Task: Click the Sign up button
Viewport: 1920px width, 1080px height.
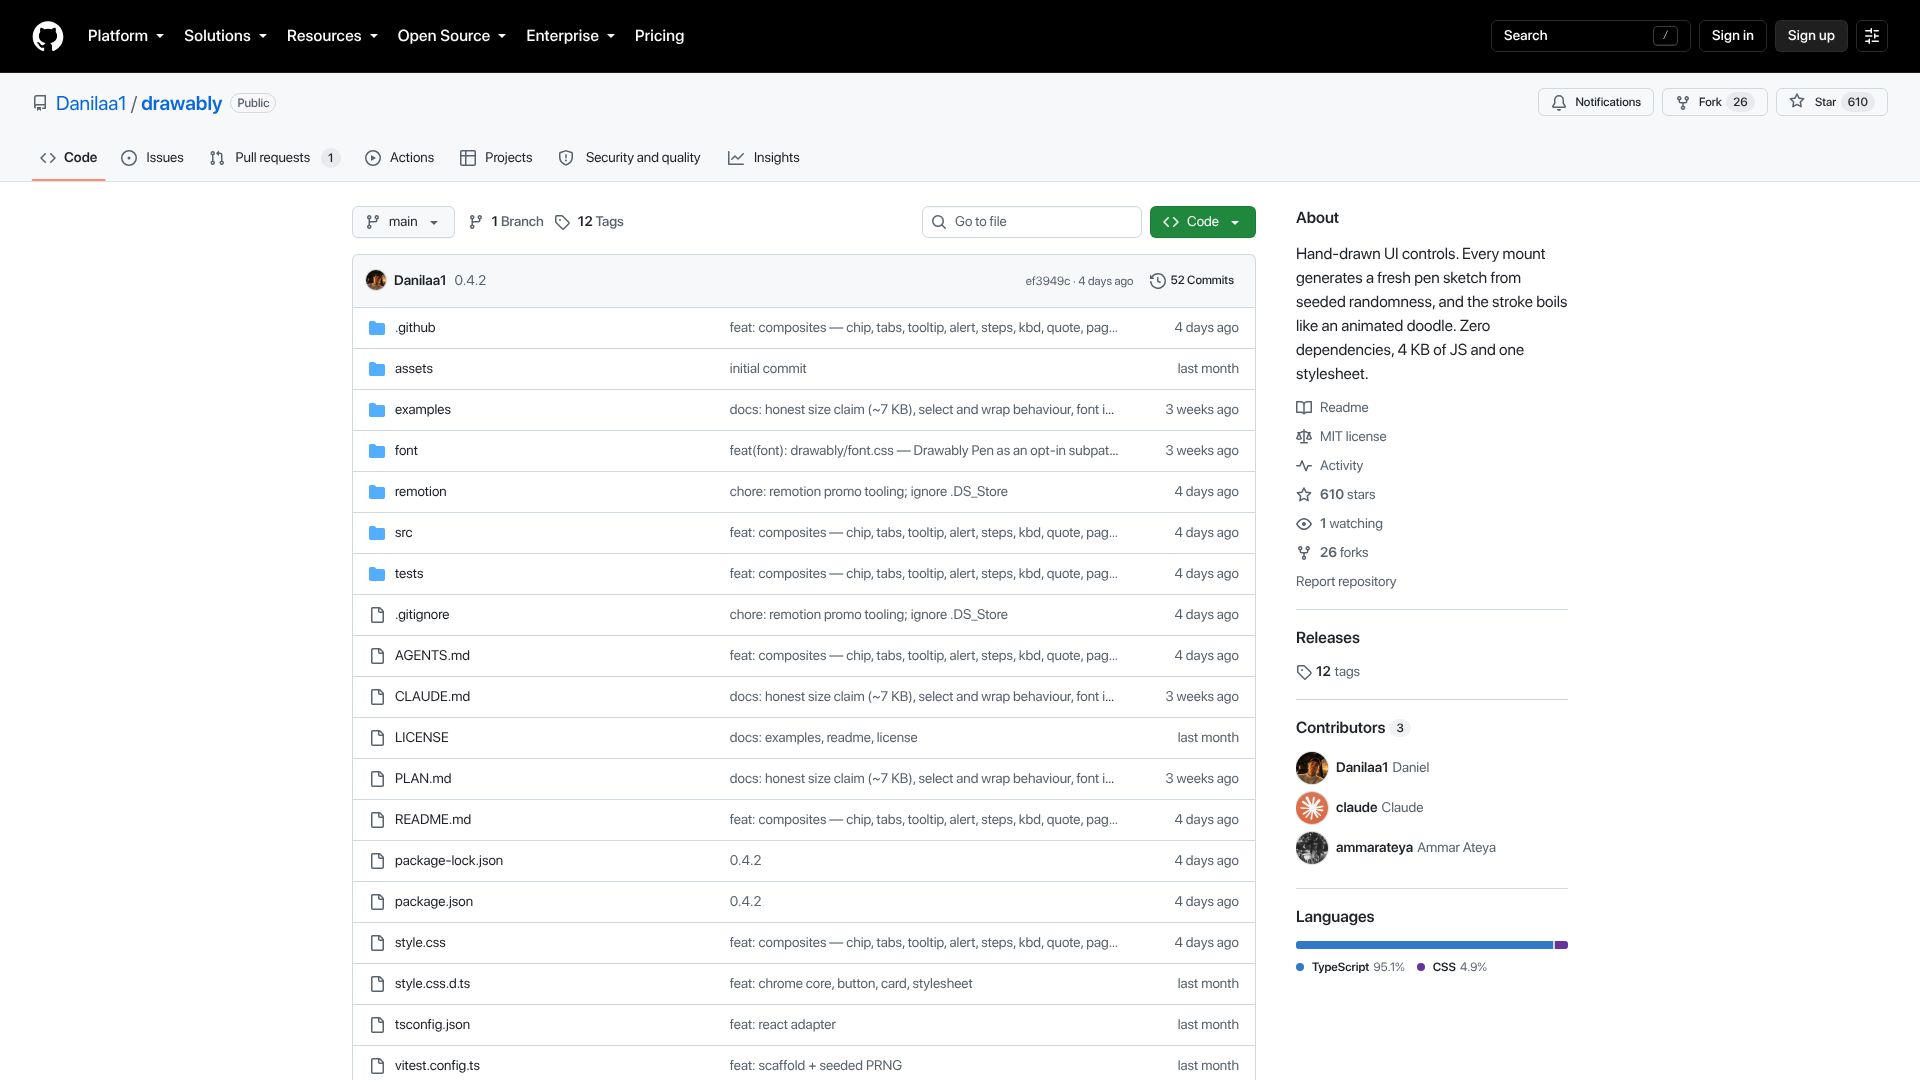Action: pos(1811,36)
